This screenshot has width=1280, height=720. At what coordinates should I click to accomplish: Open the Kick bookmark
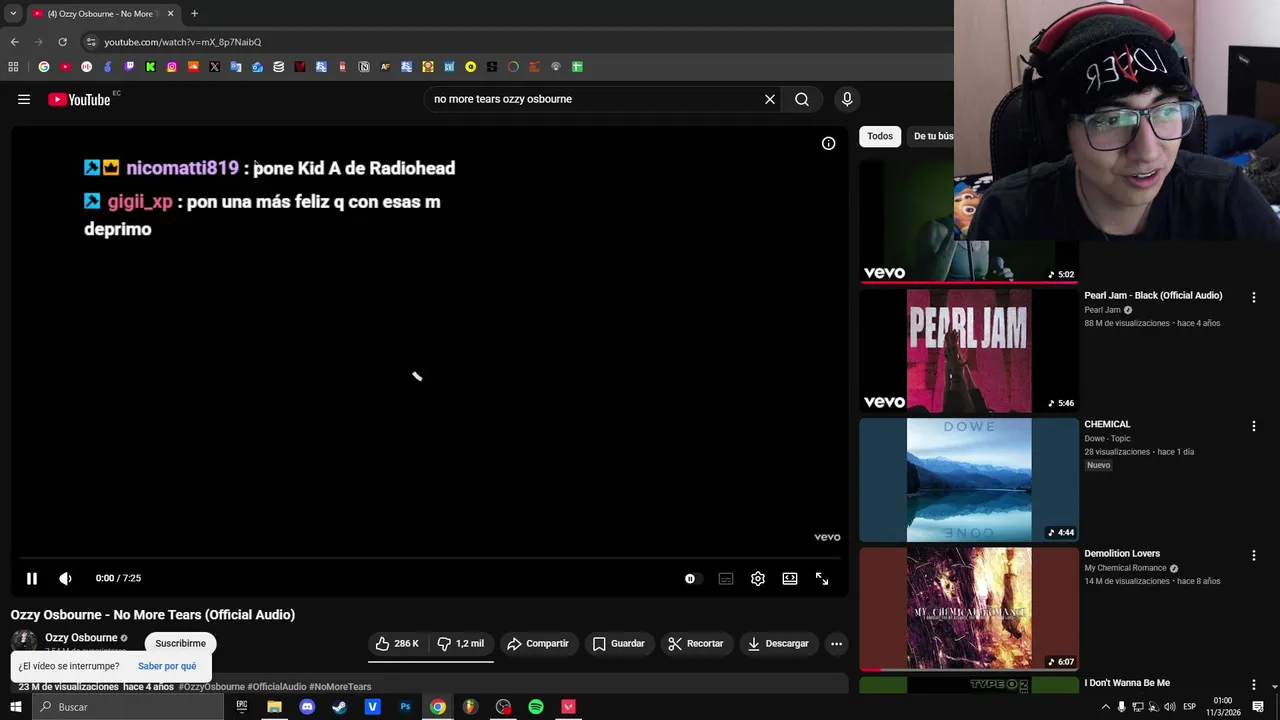150,67
